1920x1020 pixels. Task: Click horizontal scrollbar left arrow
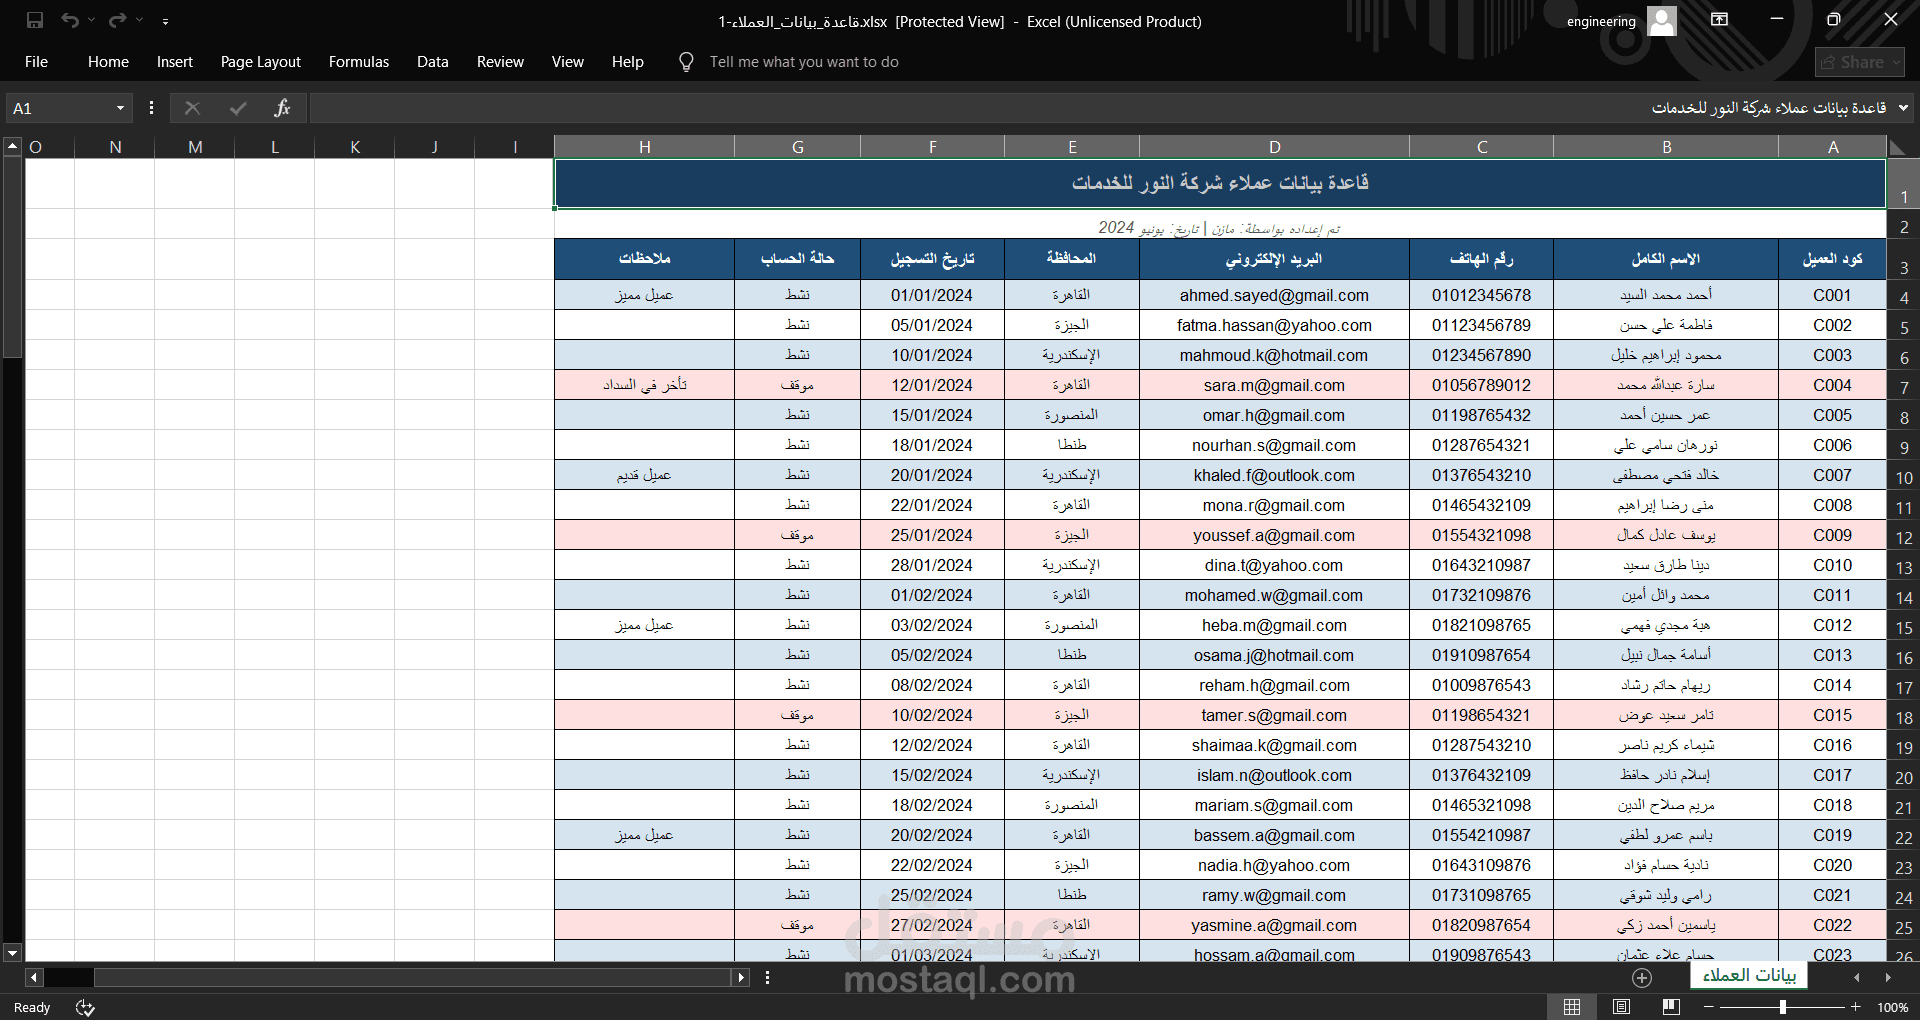(x=34, y=977)
